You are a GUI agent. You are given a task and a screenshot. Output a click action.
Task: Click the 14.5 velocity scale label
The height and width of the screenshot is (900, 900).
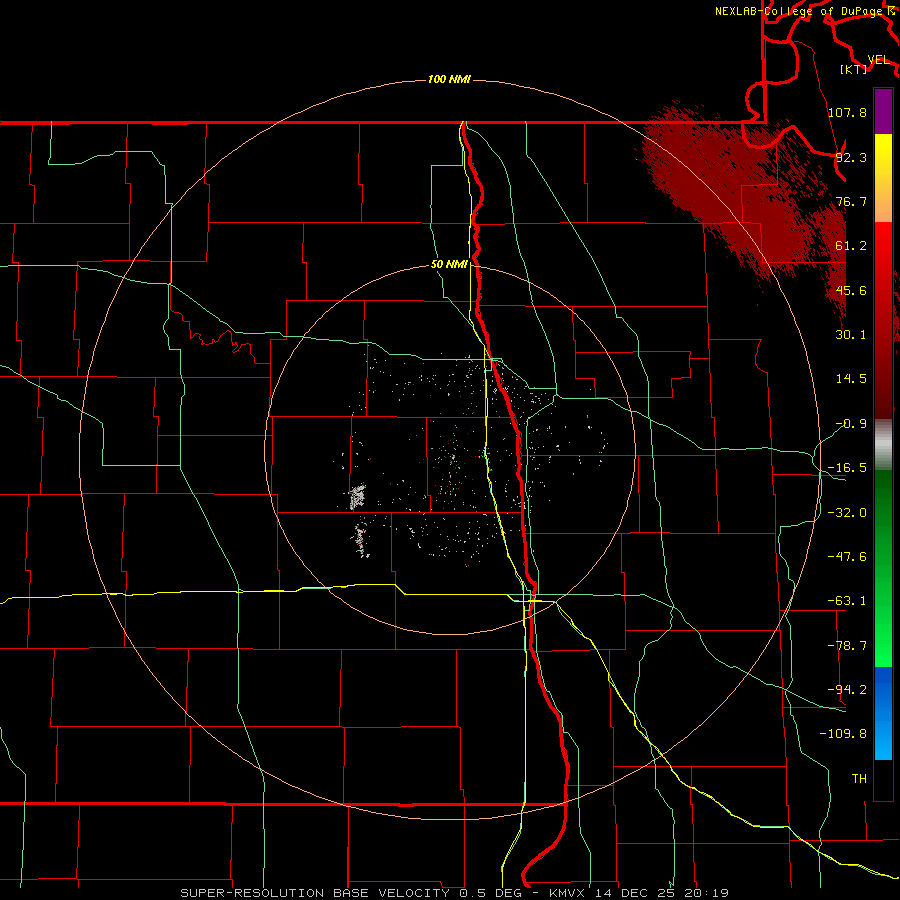(851, 379)
